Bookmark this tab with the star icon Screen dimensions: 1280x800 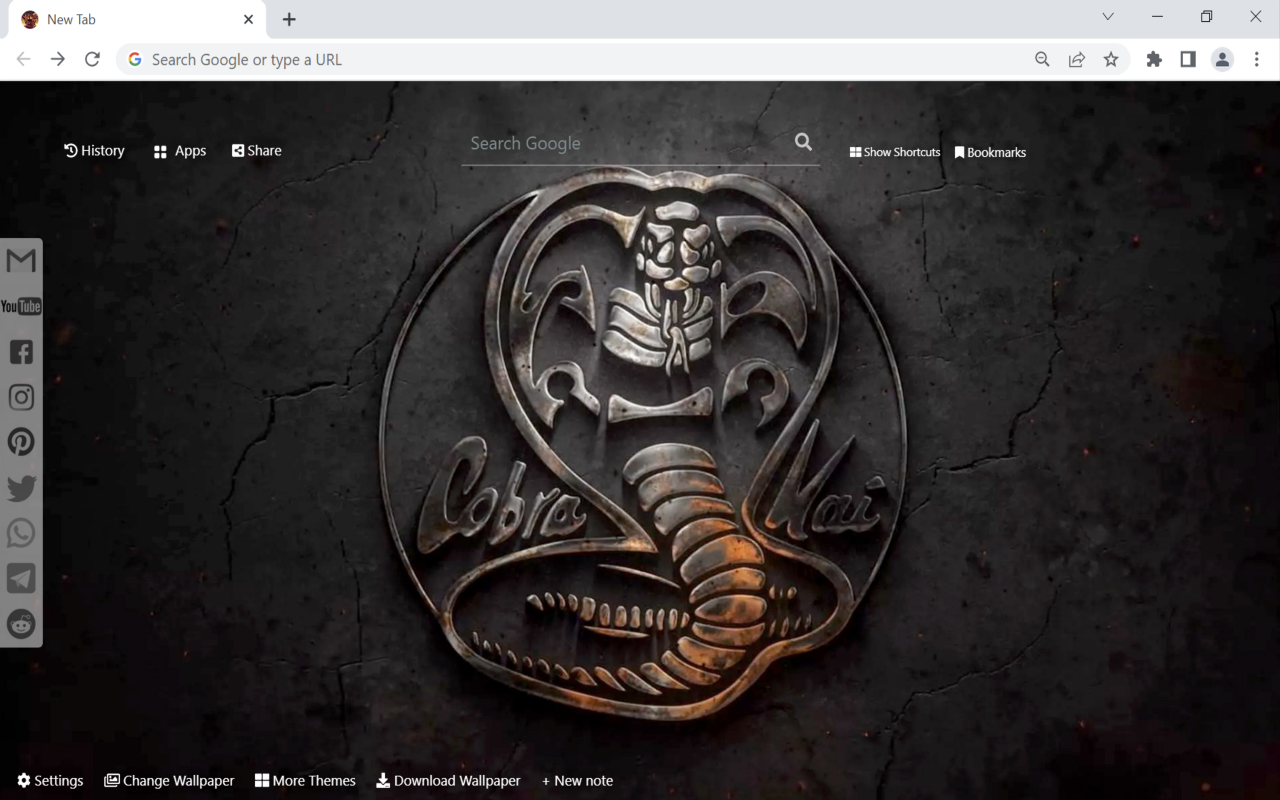pyautogui.click(x=1111, y=60)
